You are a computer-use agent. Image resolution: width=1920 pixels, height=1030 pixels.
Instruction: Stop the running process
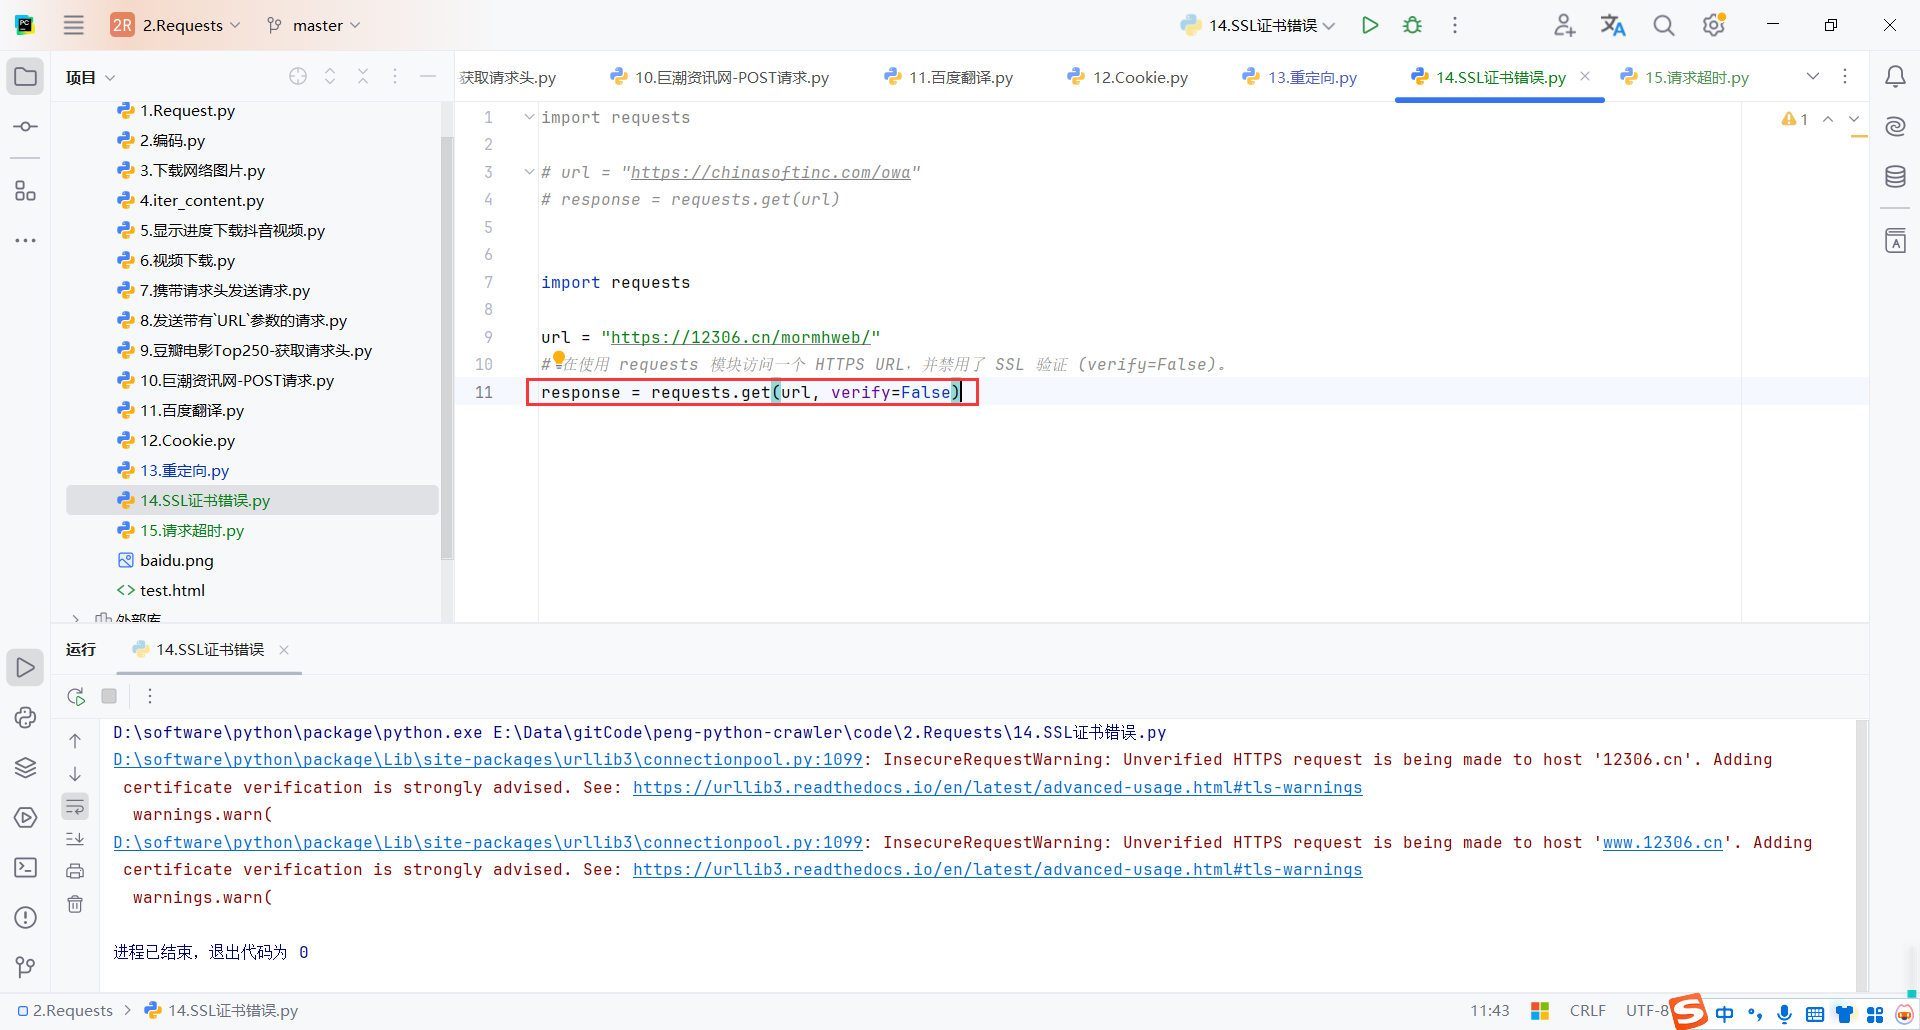[109, 696]
